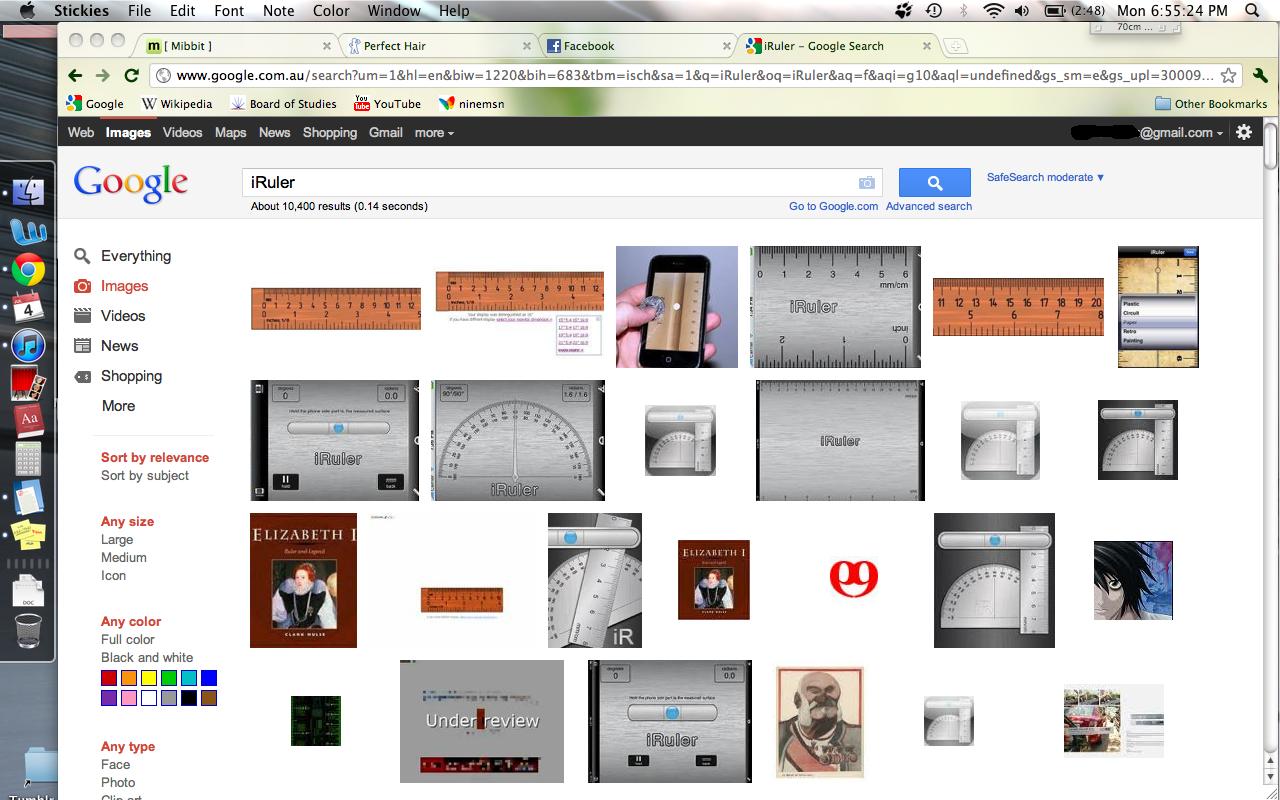Open Gmail account dropdown

1147,132
